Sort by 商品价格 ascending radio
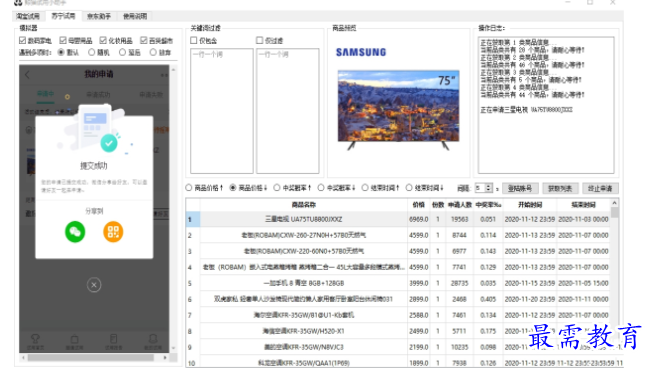 [x=189, y=188]
